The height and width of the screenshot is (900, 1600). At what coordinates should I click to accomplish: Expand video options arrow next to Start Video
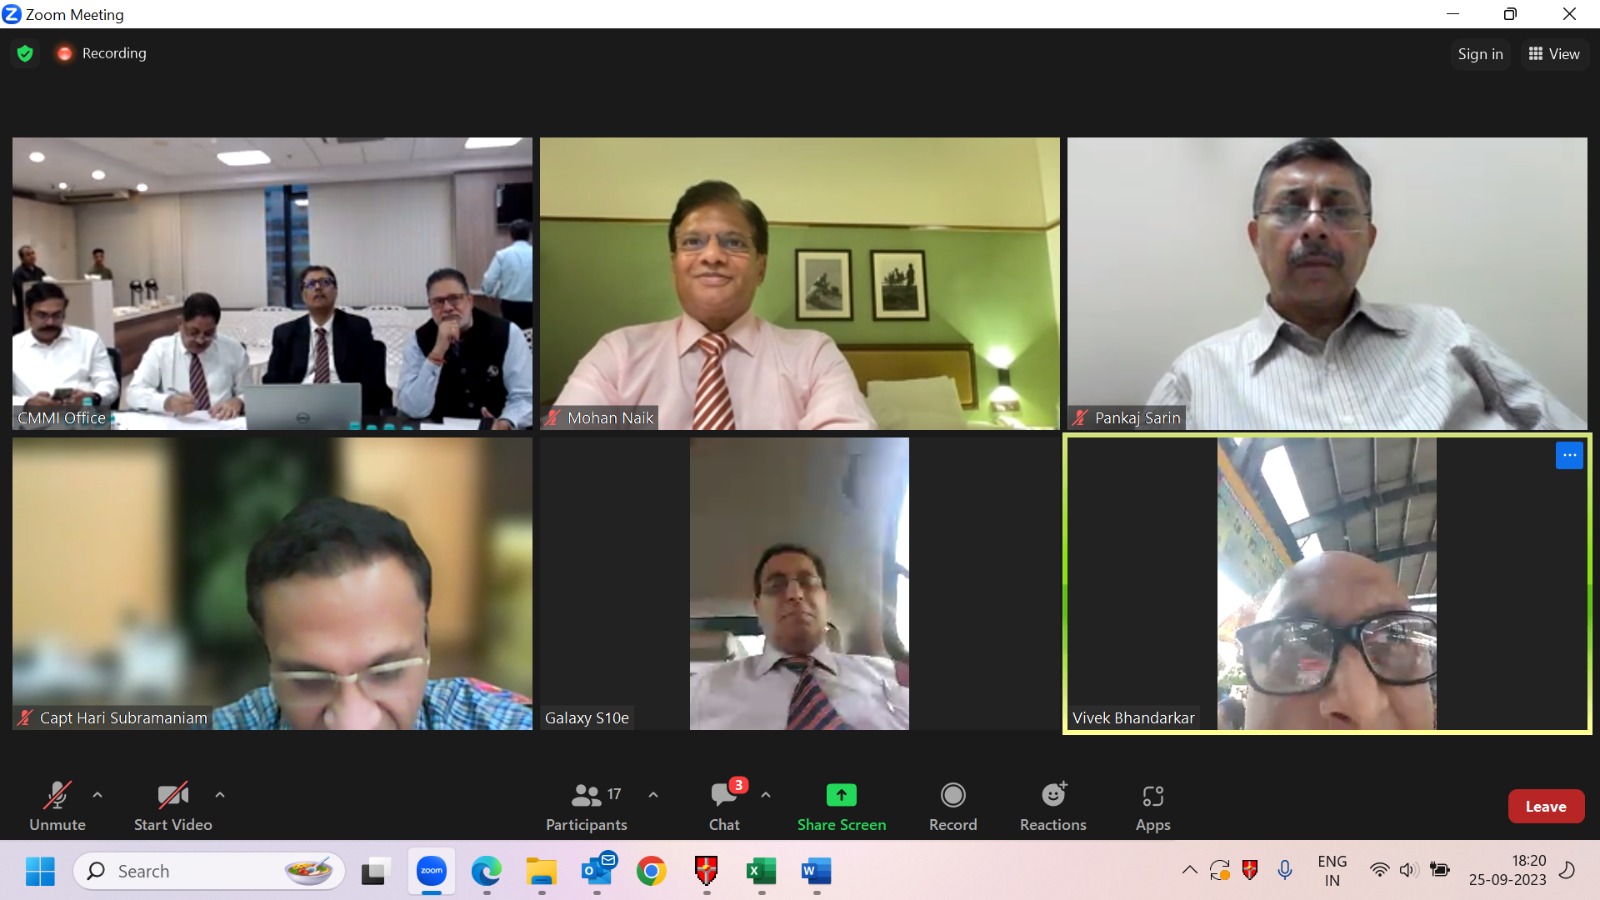[220, 795]
